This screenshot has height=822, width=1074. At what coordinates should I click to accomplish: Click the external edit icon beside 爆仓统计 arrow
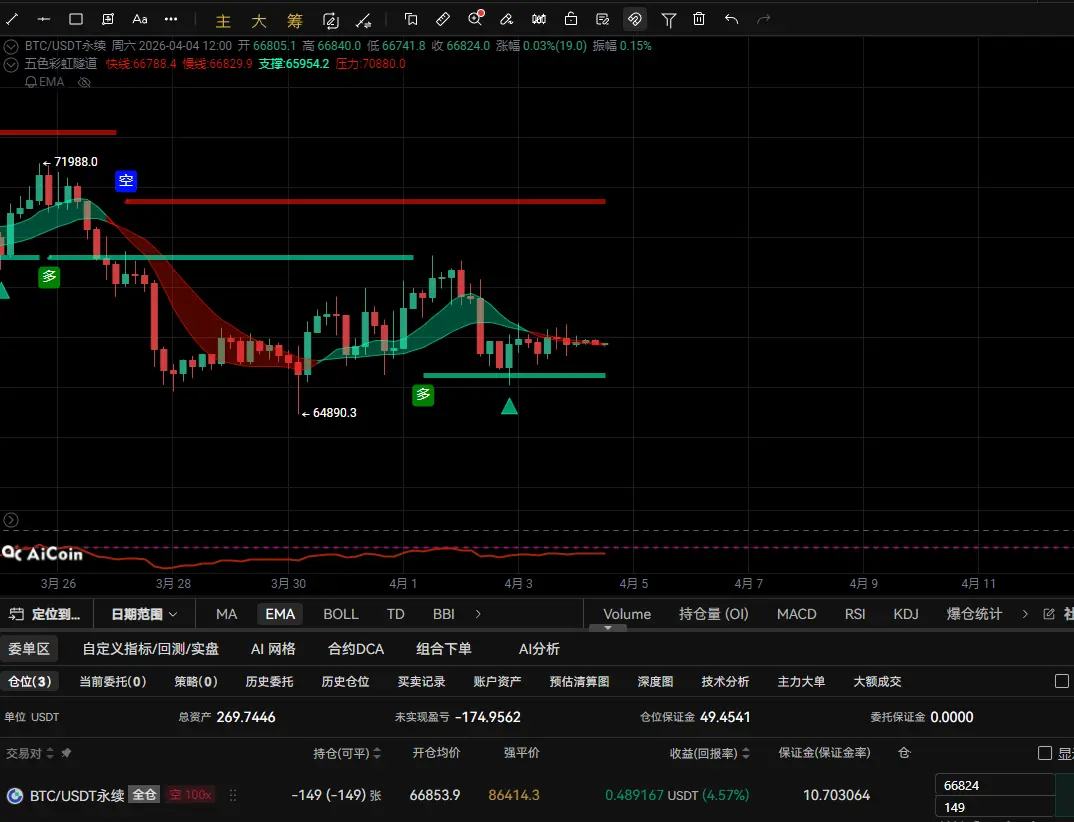coord(1049,614)
